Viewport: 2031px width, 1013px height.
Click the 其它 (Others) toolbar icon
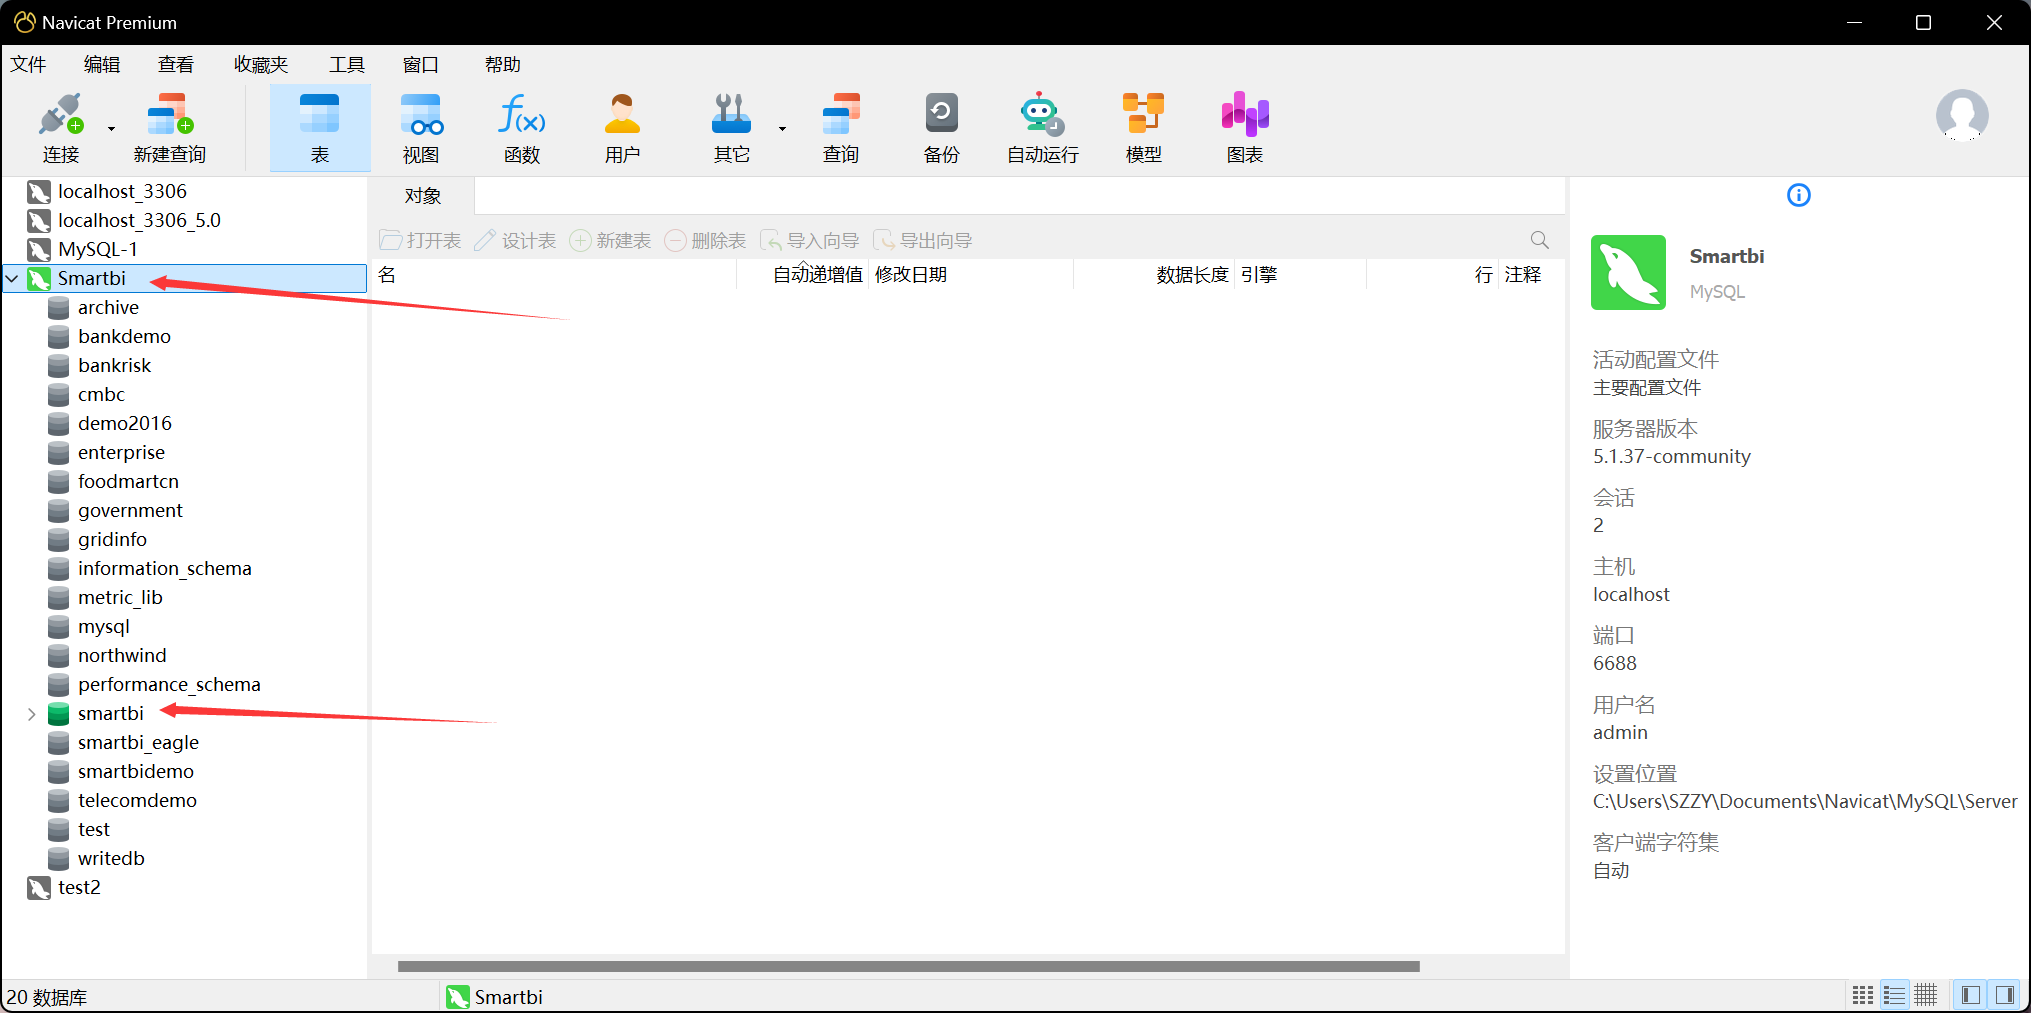(x=731, y=128)
